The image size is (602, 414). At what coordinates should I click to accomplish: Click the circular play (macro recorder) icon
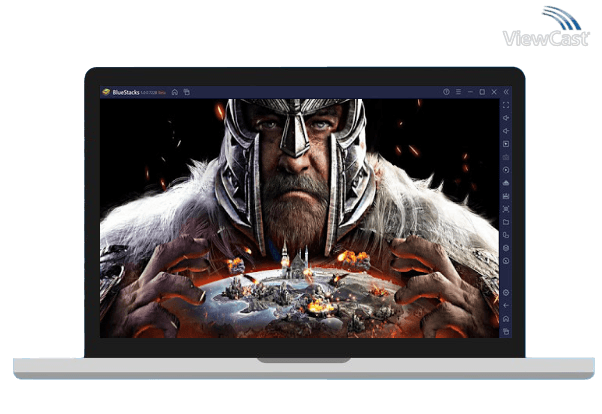coord(506,170)
